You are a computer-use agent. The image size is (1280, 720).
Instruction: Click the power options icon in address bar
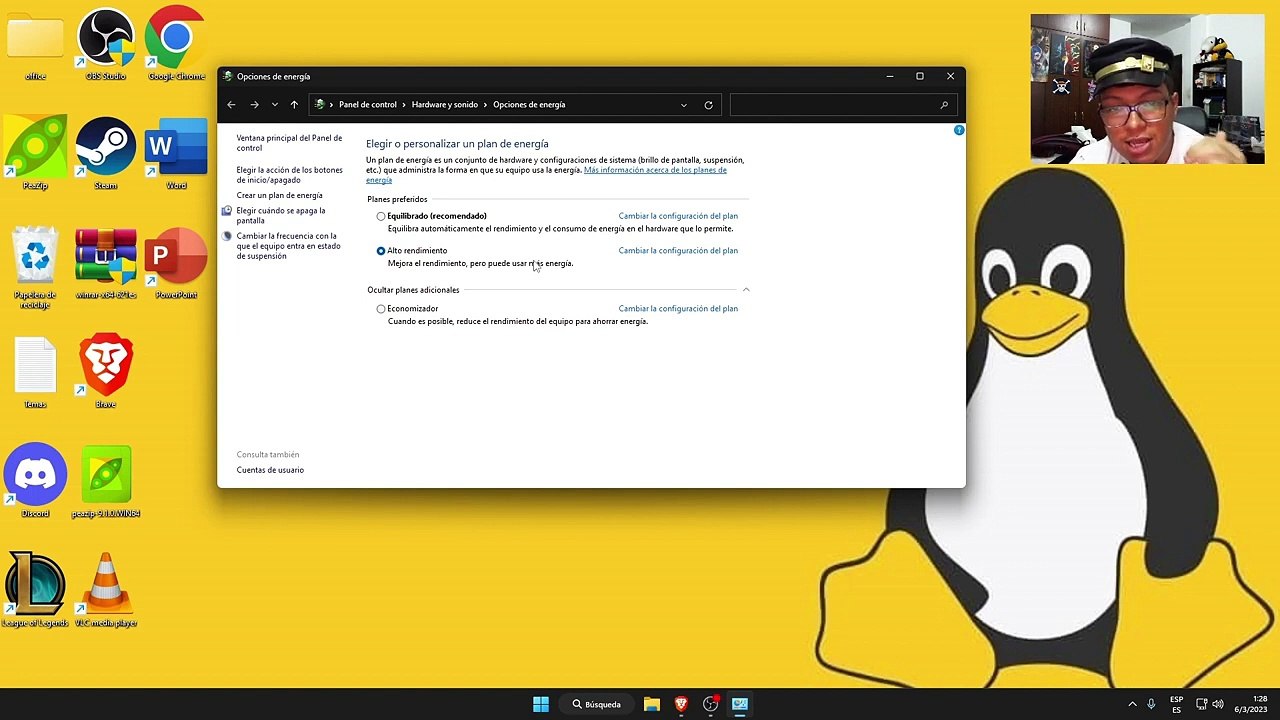click(319, 105)
